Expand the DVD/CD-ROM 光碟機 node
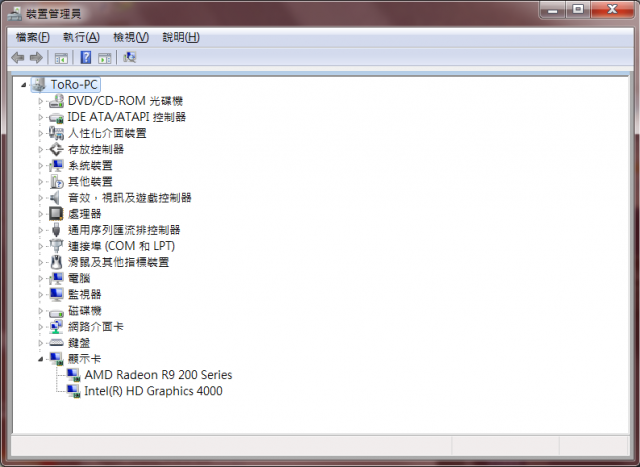Screen dimensions: 640x467 [40, 101]
